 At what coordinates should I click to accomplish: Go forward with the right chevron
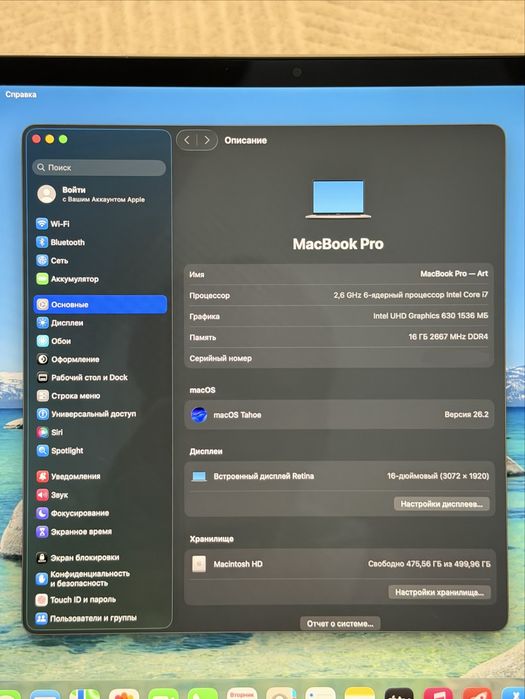coord(207,140)
